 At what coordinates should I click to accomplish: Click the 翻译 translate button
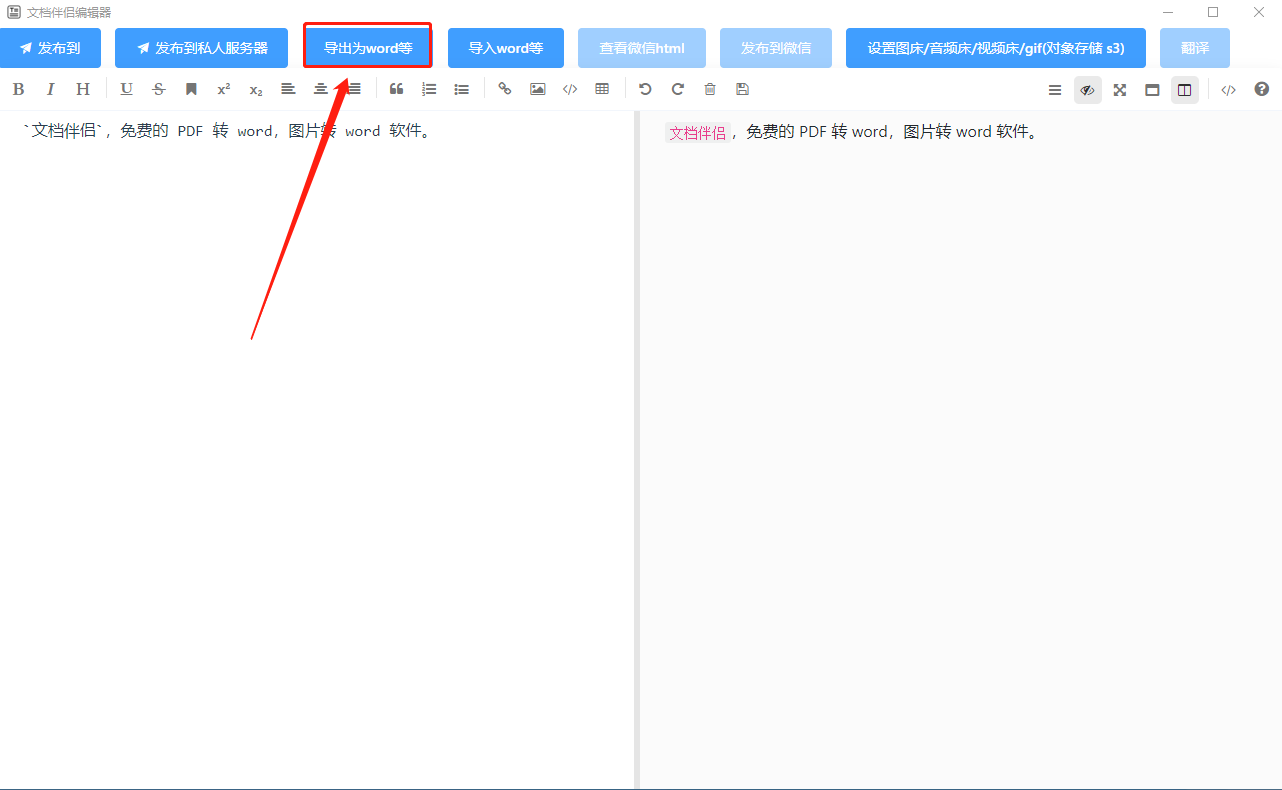point(1195,48)
